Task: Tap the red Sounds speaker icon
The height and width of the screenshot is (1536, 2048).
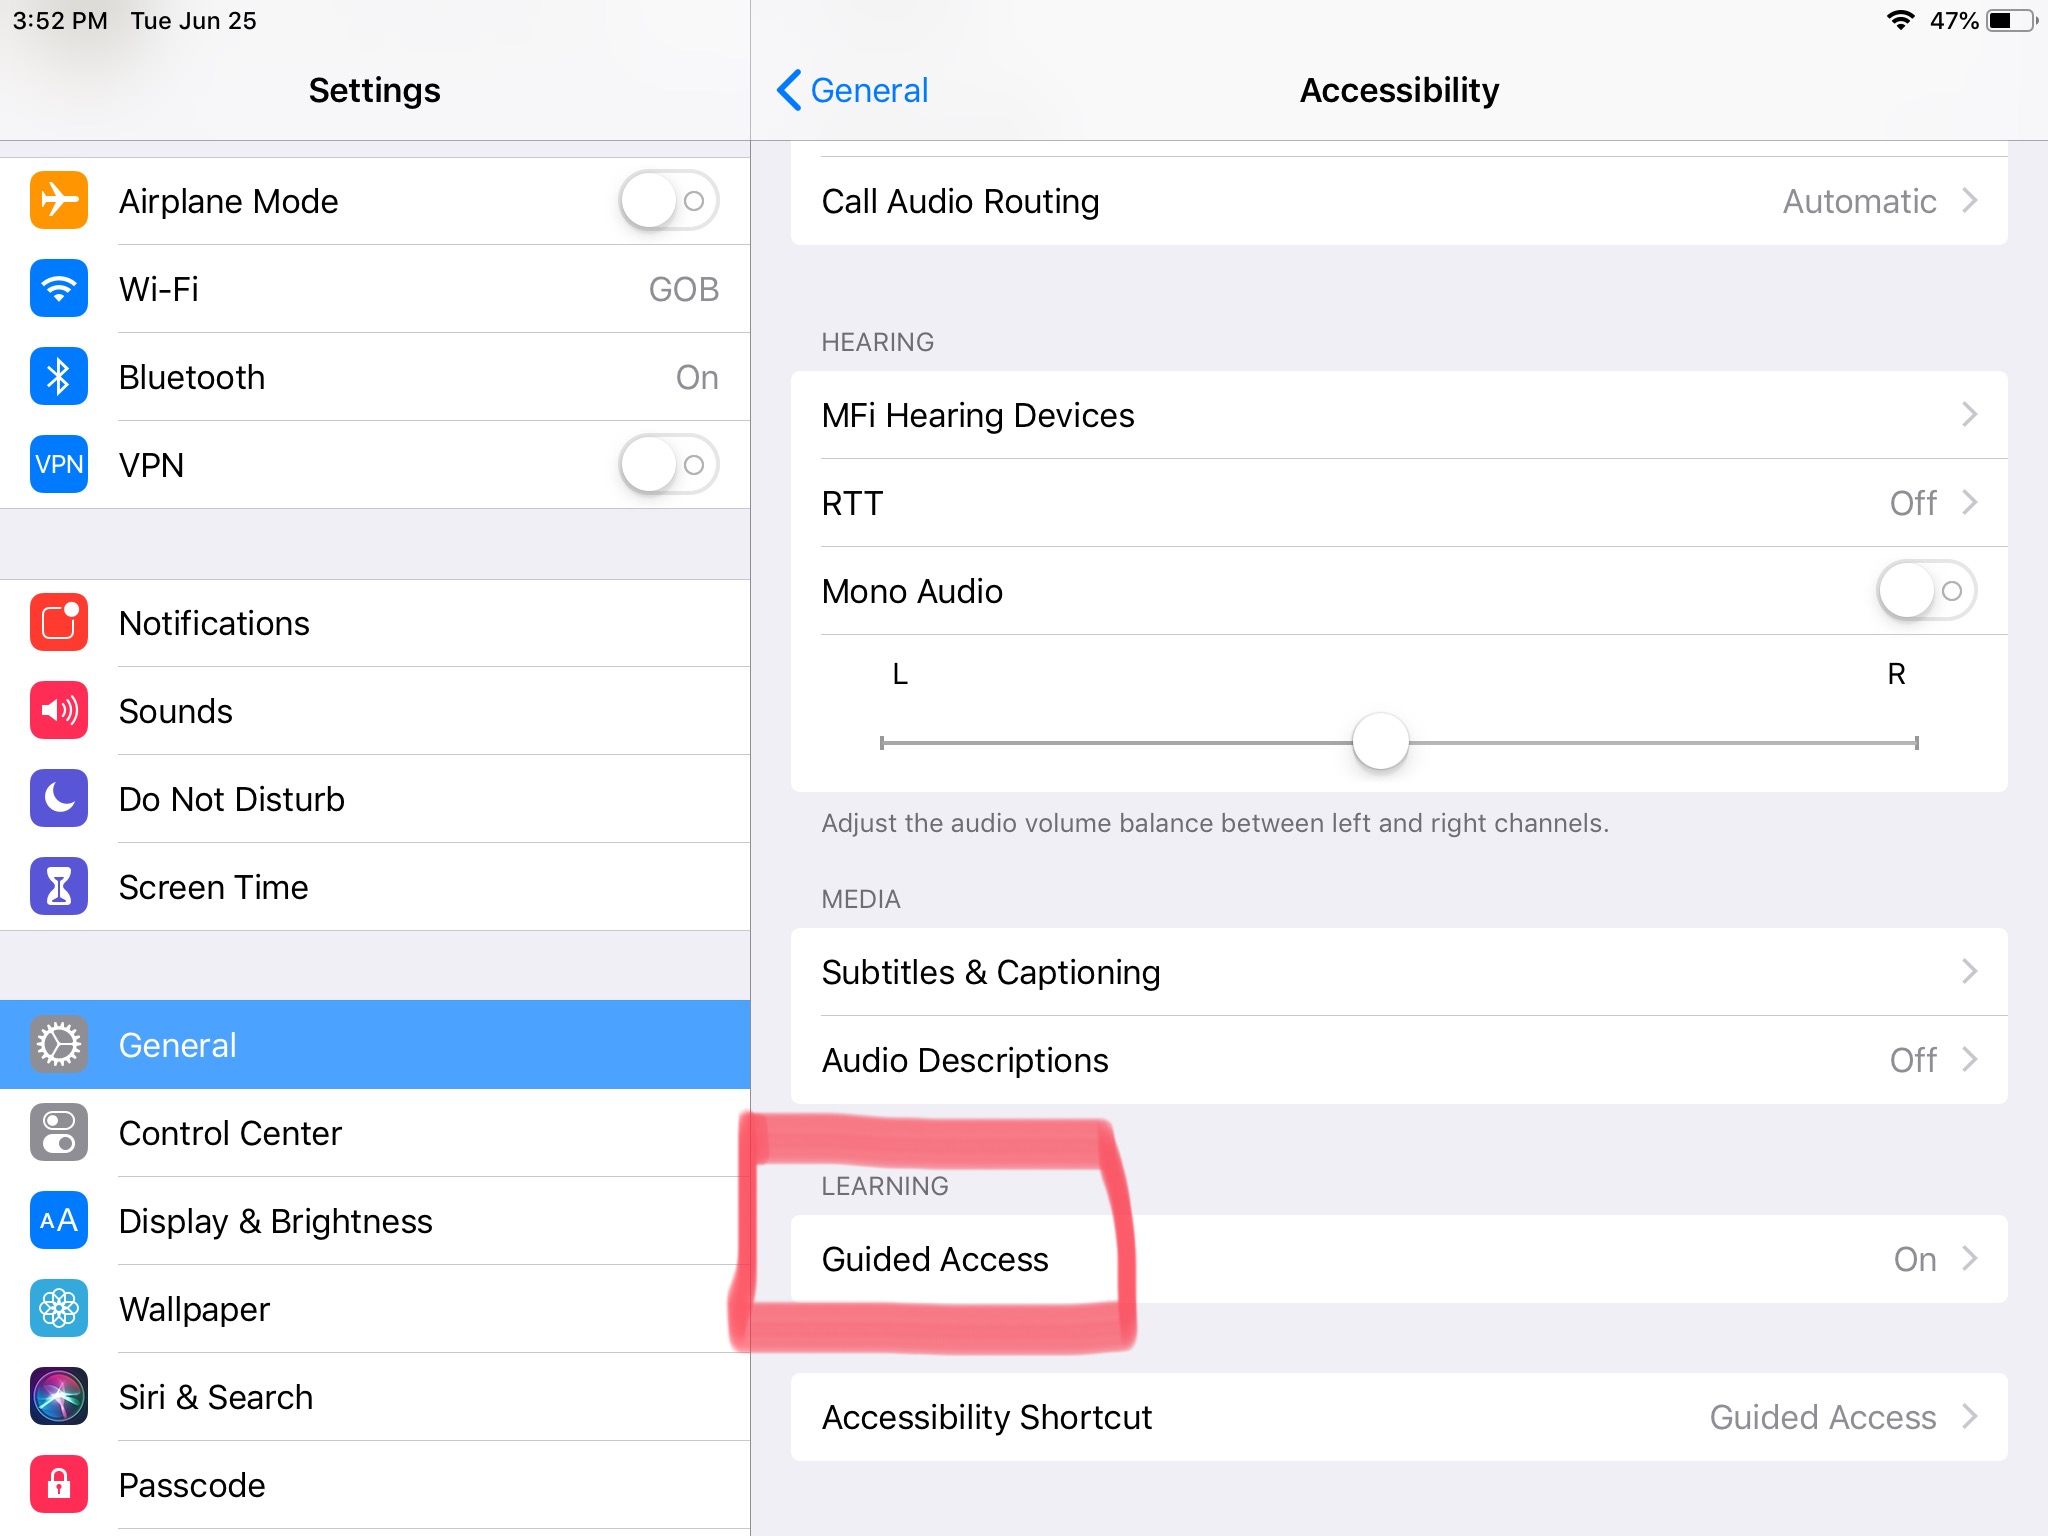Action: [59, 711]
